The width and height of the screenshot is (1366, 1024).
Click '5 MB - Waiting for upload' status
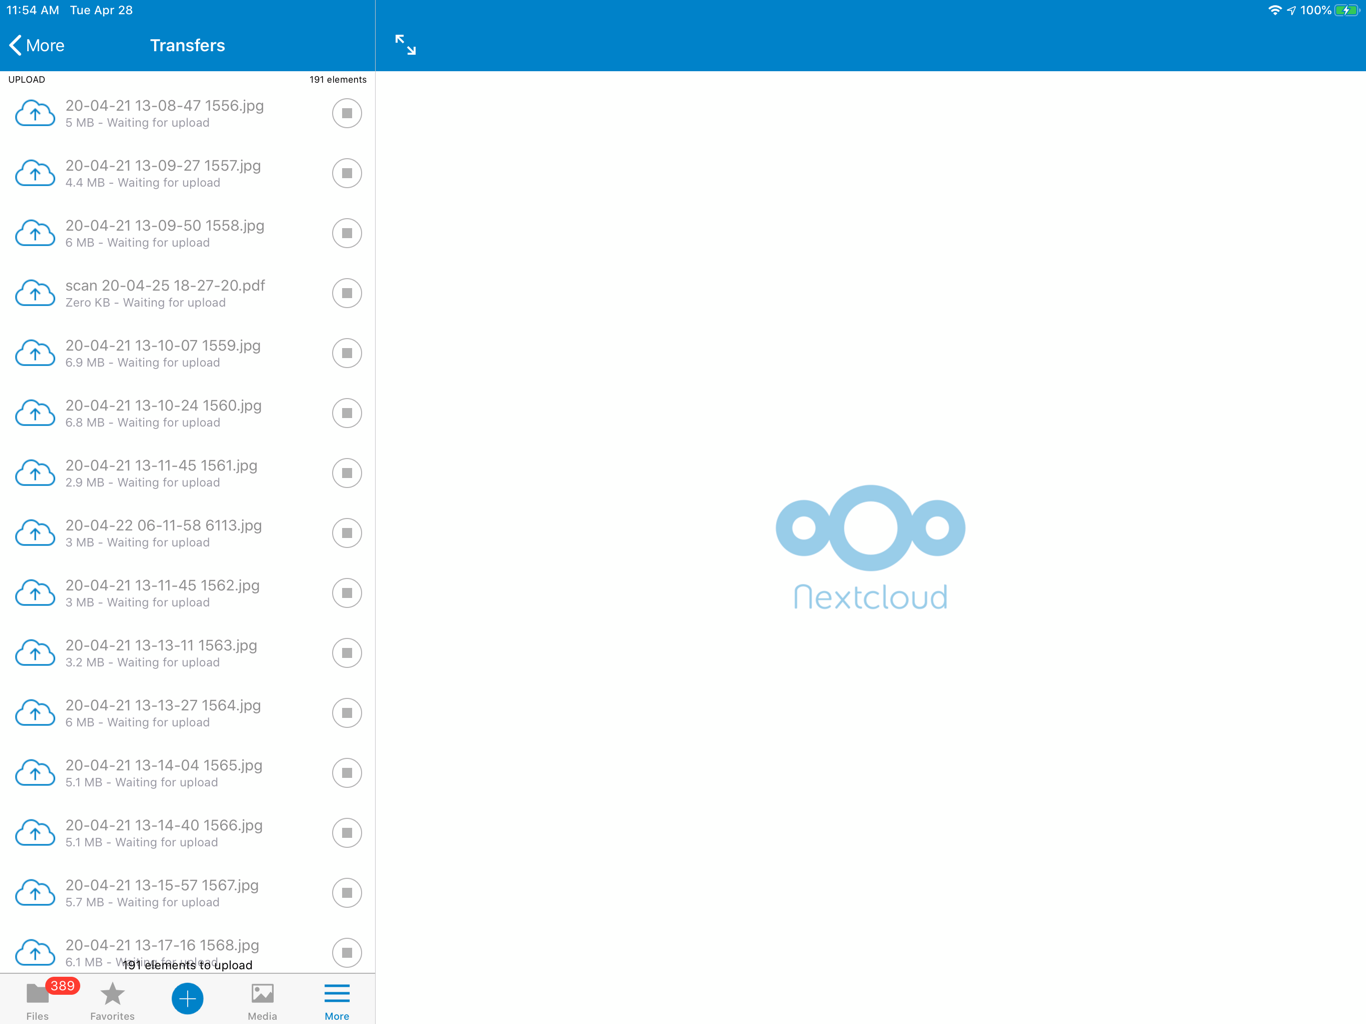pyautogui.click(x=137, y=123)
